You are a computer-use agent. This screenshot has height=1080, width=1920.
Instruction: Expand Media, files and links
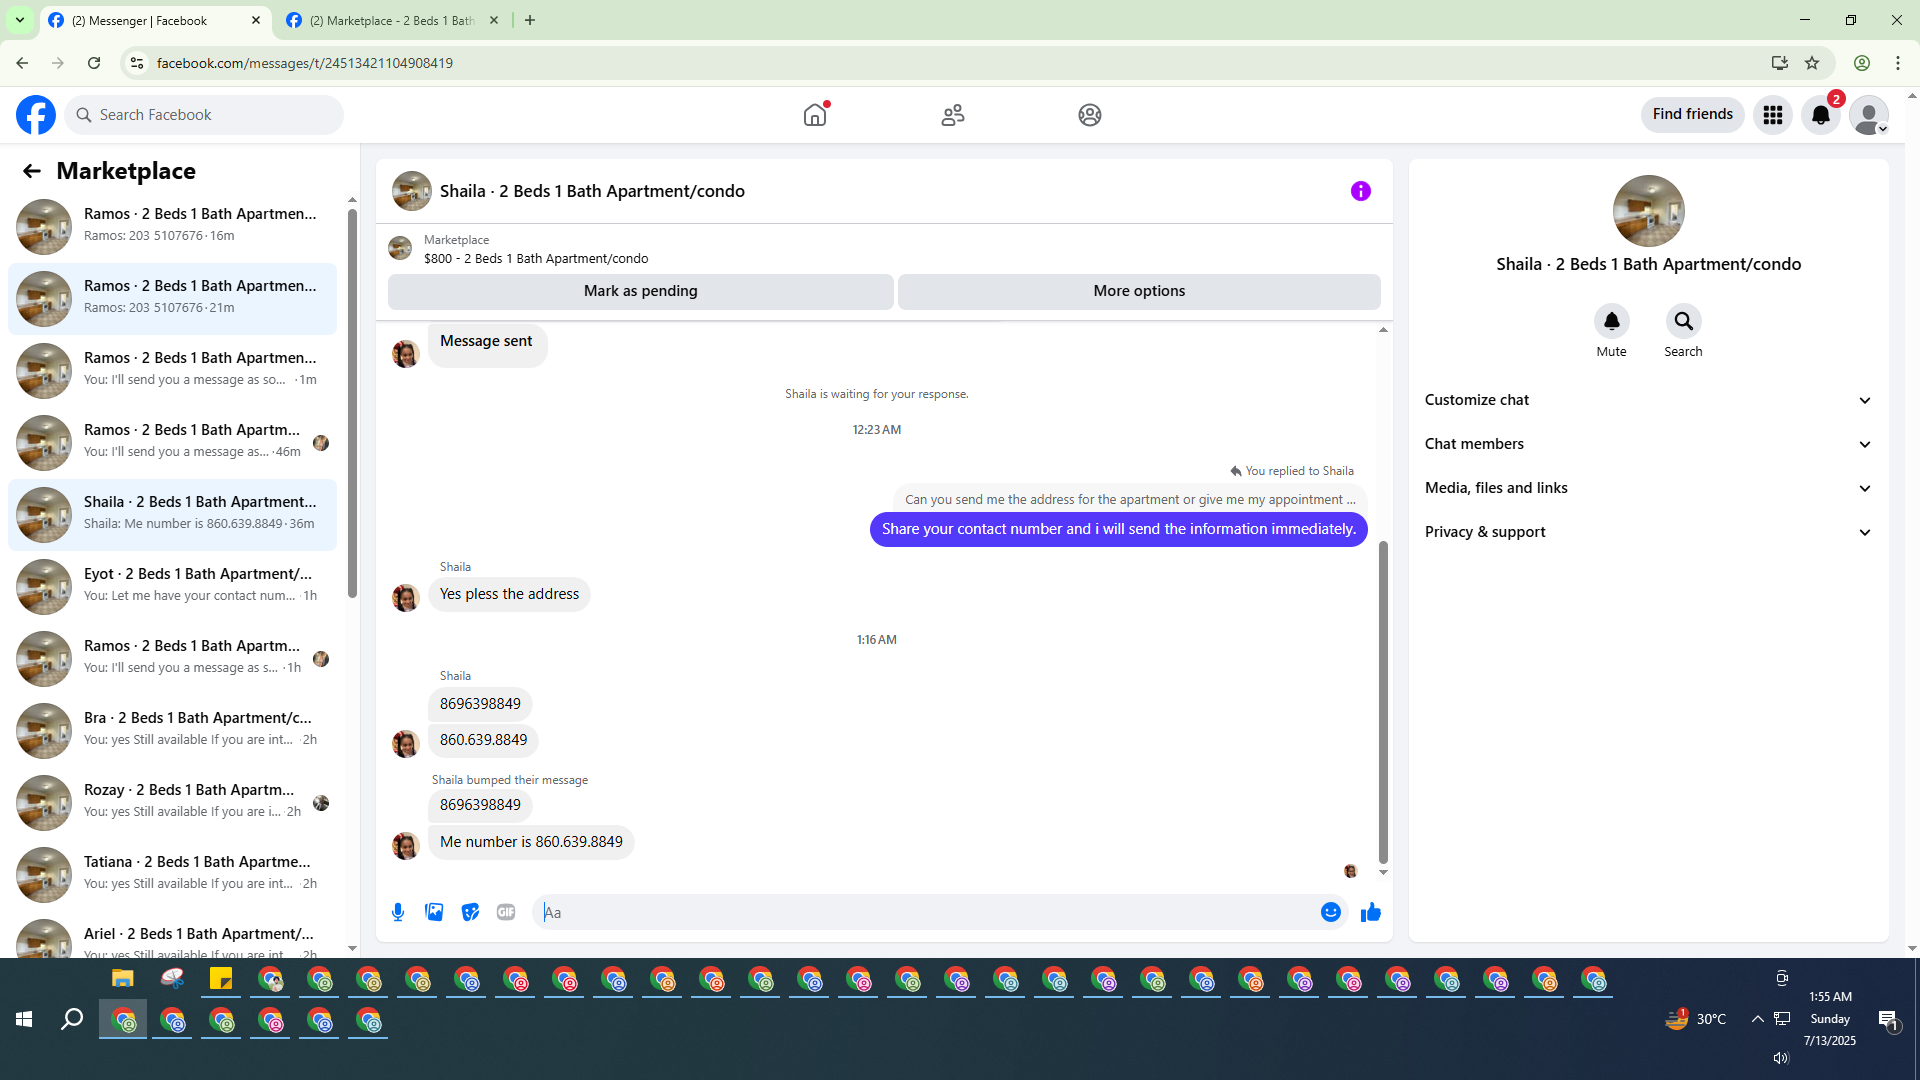coord(1648,488)
